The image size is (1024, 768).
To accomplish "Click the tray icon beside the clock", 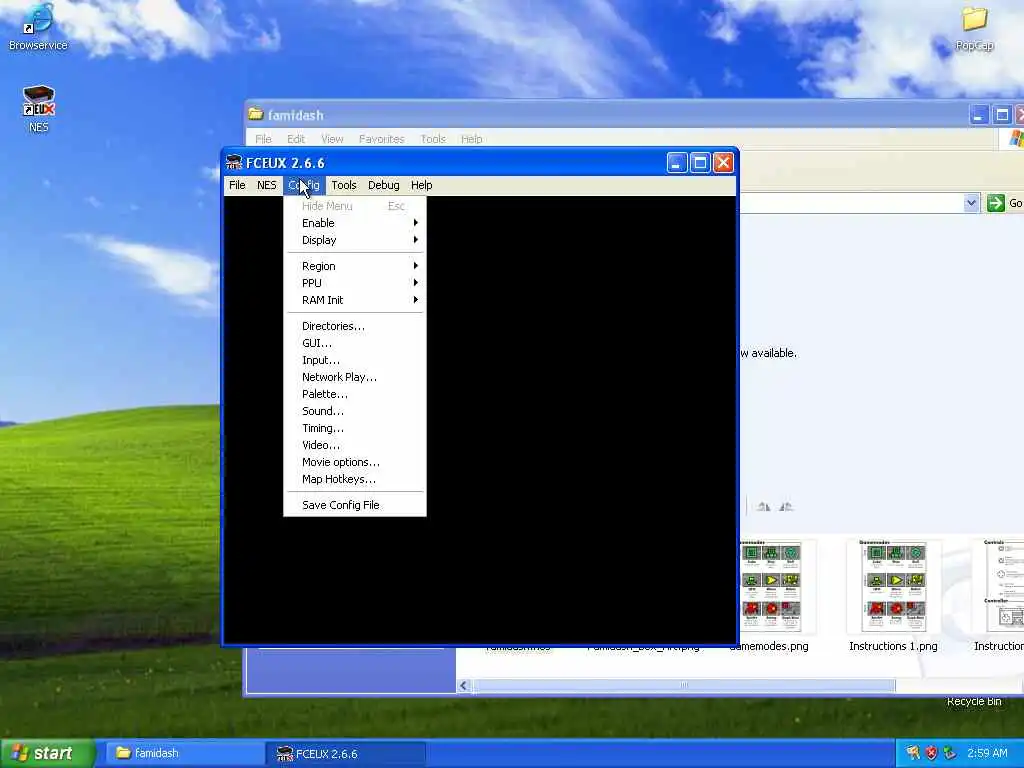I will [x=950, y=753].
